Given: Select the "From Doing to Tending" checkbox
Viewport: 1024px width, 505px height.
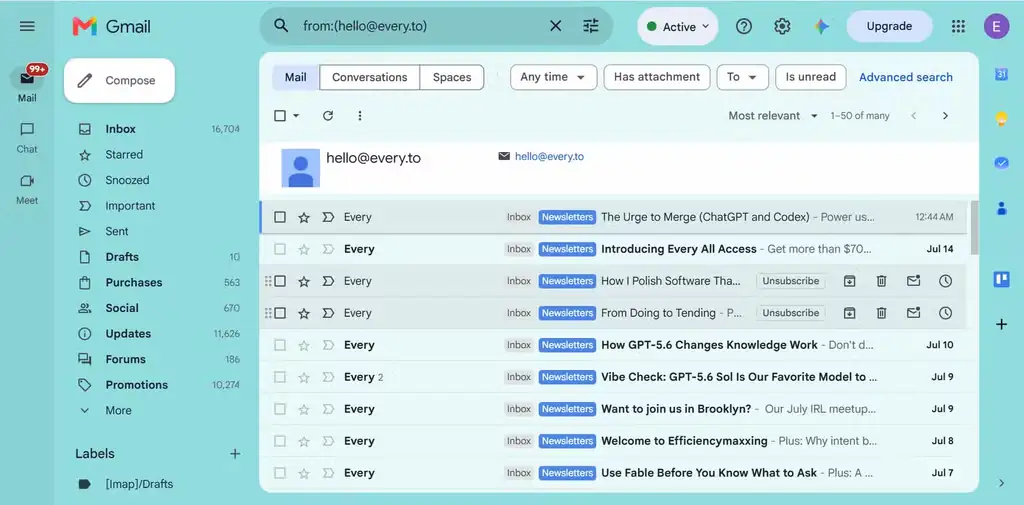Looking at the screenshot, I should click(x=280, y=313).
